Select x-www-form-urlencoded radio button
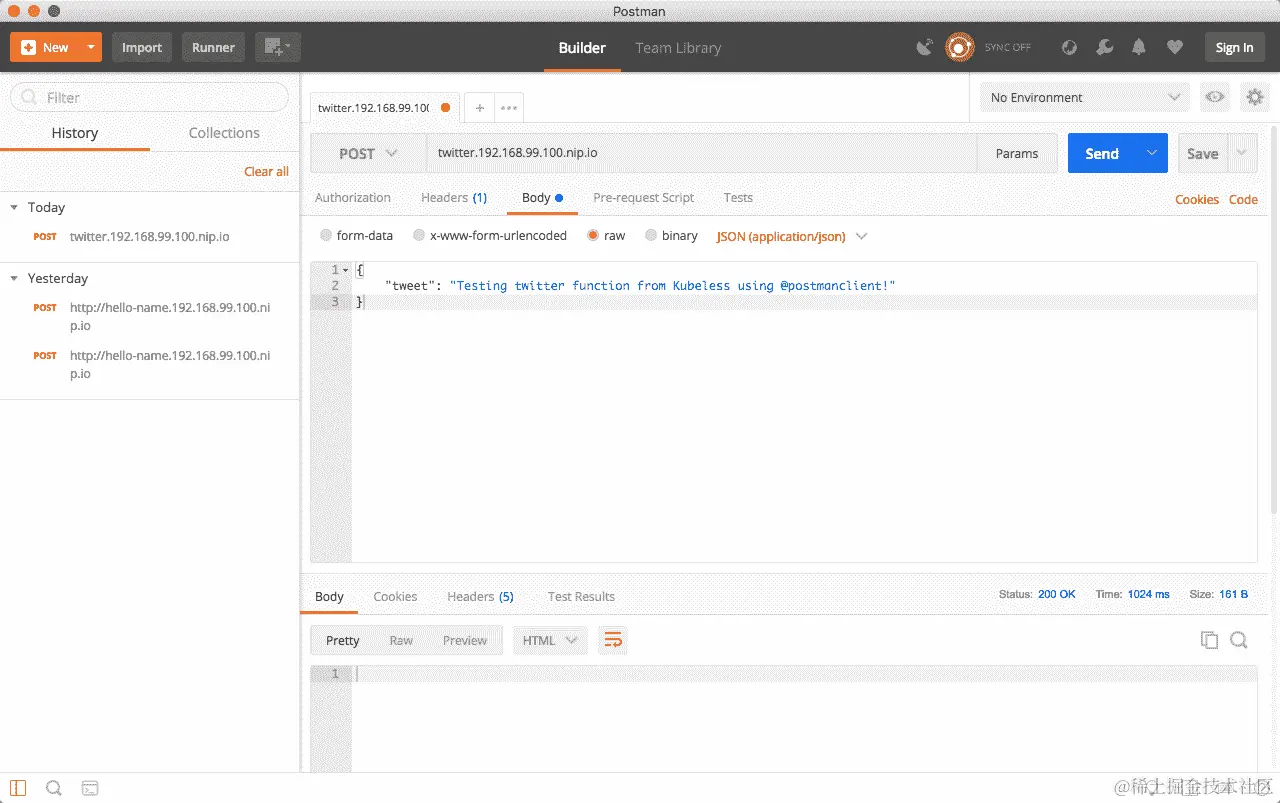The width and height of the screenshot is (1280, 803). [419, 236]
